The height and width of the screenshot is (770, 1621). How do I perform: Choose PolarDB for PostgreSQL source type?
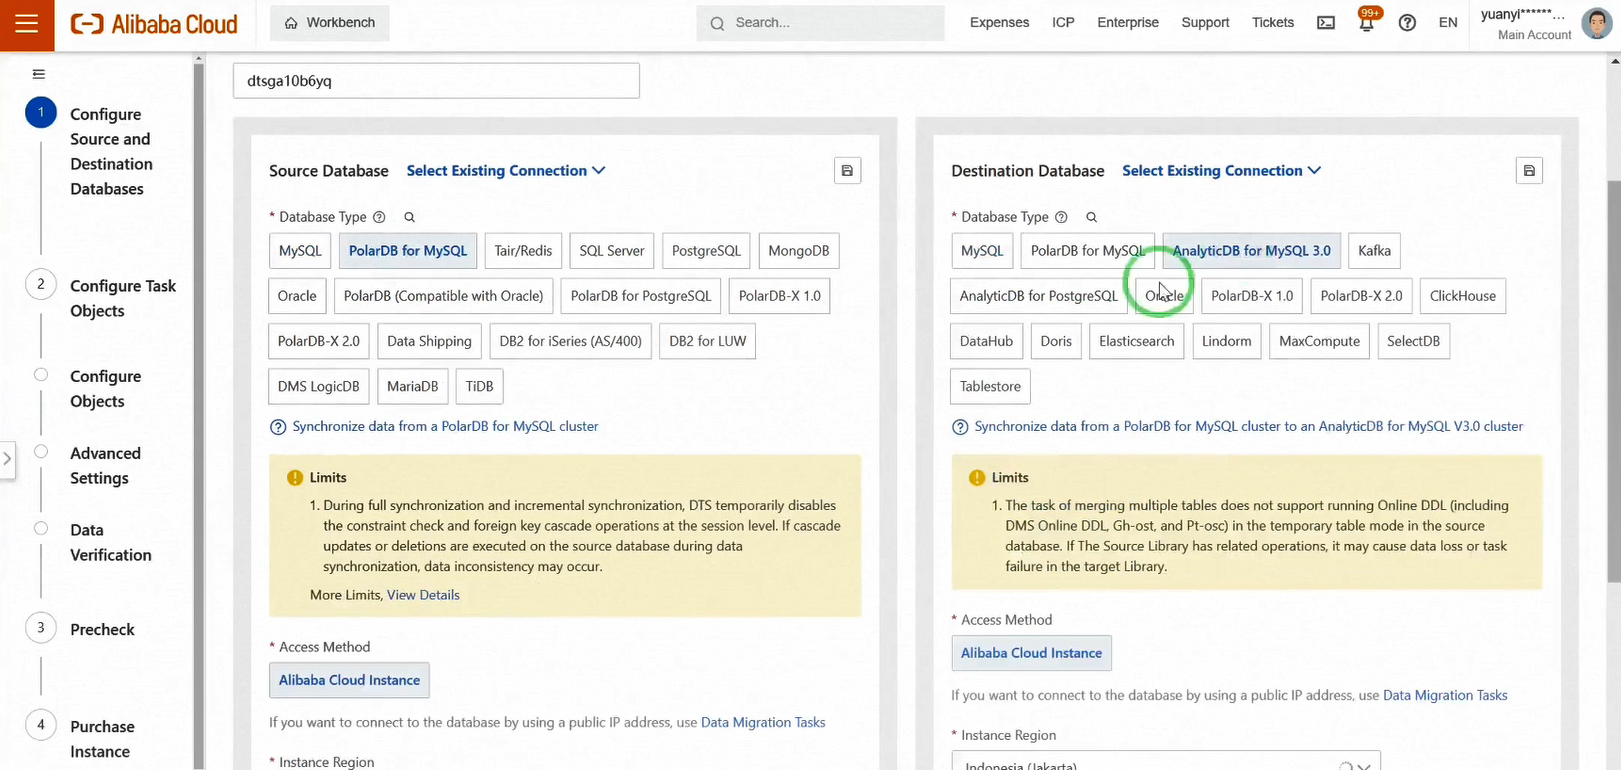click(641, 296)
